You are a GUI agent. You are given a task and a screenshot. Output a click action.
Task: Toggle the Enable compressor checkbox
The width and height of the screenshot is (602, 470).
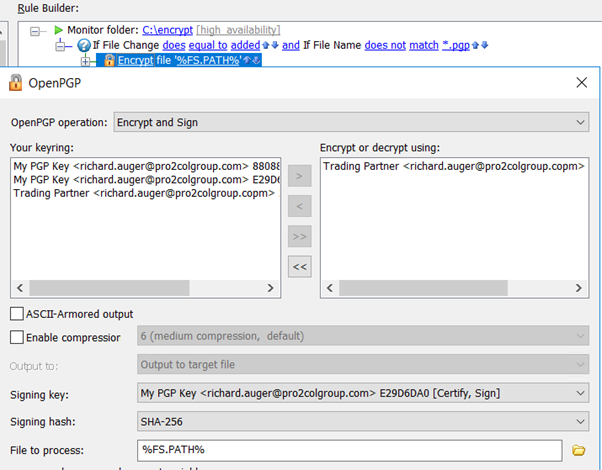(x=17, y=338)
